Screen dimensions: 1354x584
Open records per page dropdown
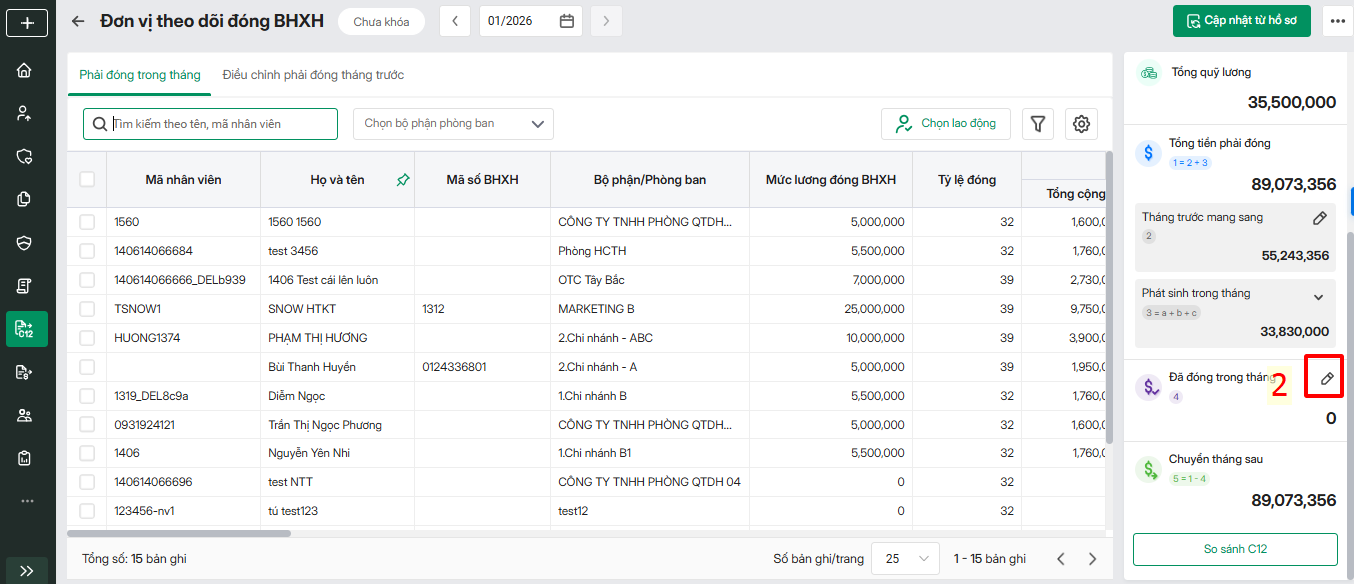(x=905, y=559)
